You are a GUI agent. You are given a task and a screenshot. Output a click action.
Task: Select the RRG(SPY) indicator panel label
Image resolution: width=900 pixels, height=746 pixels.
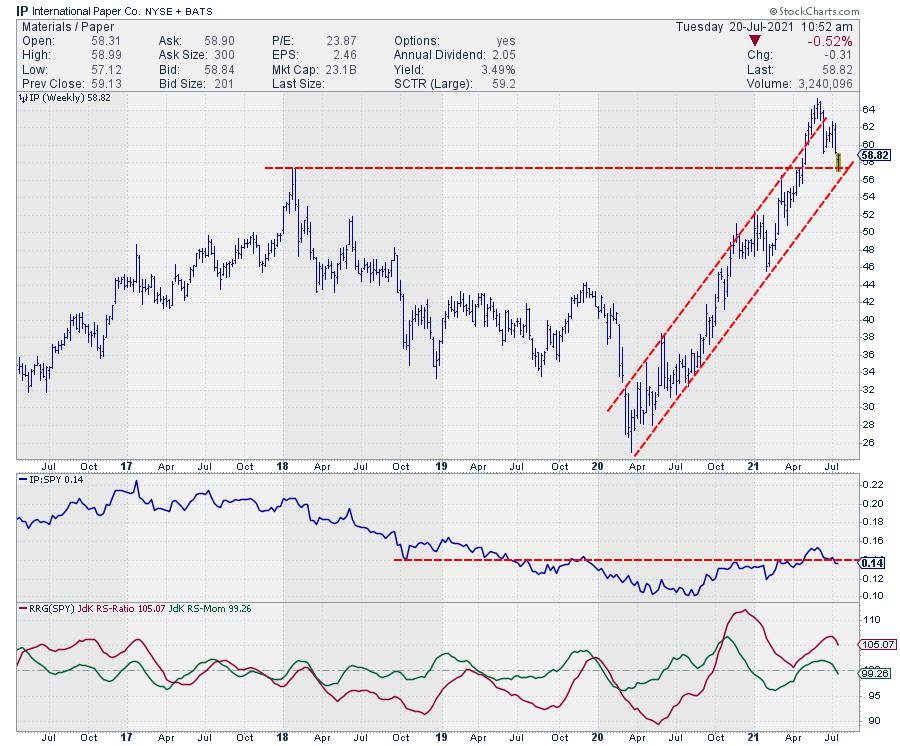52,606
